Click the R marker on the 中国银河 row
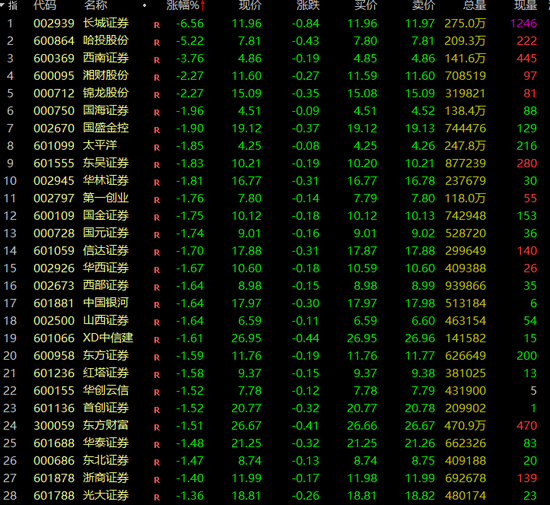This screenshot has height=505, width=550. tap(157, 305)
